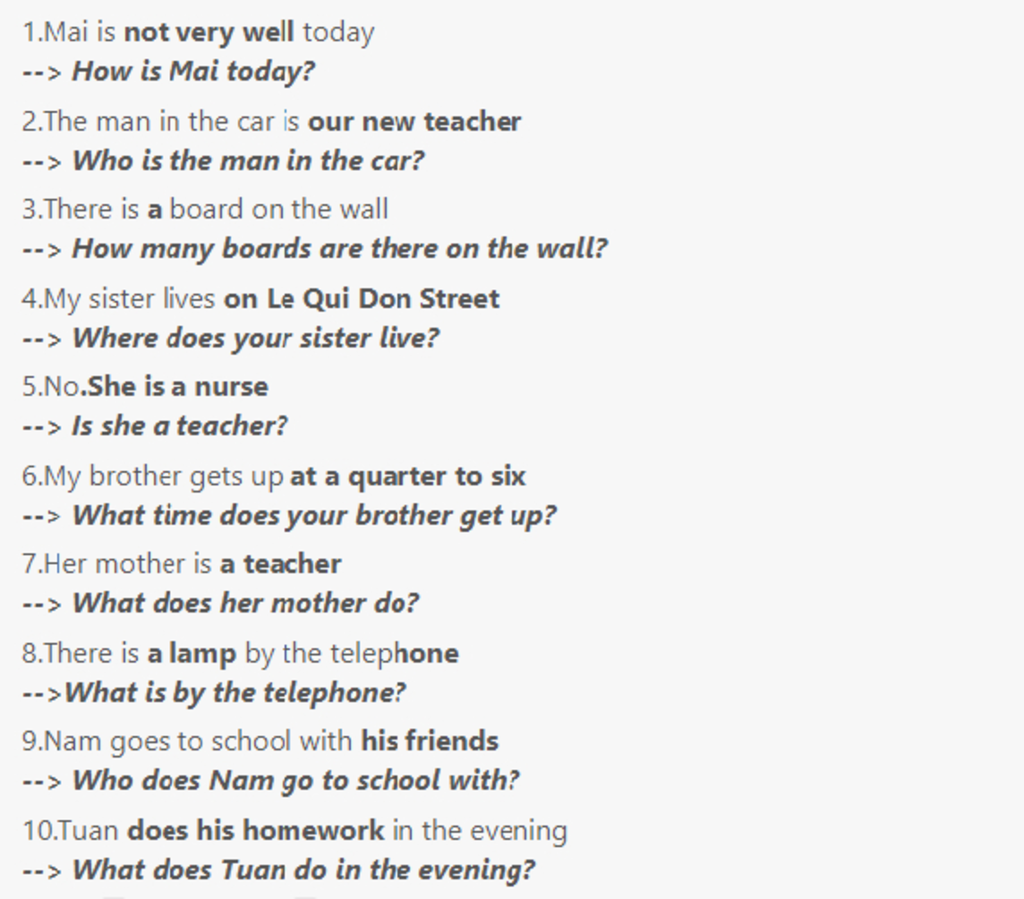1024x899 pixels.
Task: Click the line "No. She is a nurse"
Action: [145, 387]
